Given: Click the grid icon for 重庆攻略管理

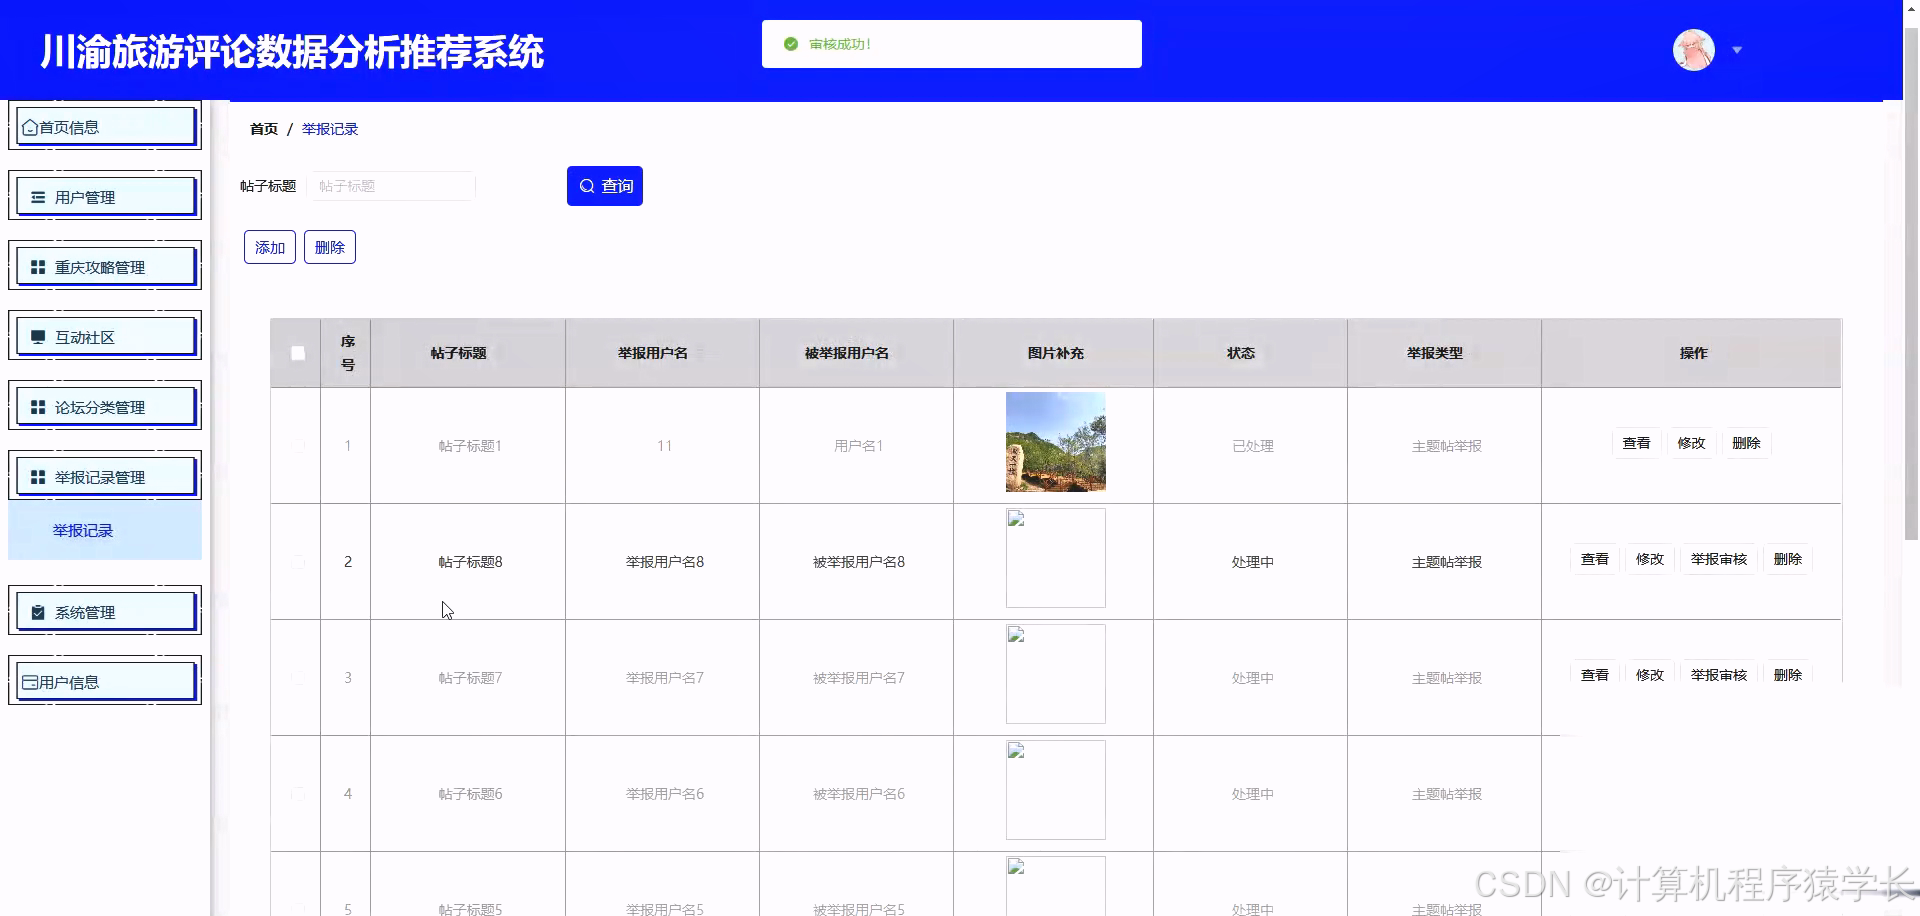Looking at the screenshot, I should 37,266.
